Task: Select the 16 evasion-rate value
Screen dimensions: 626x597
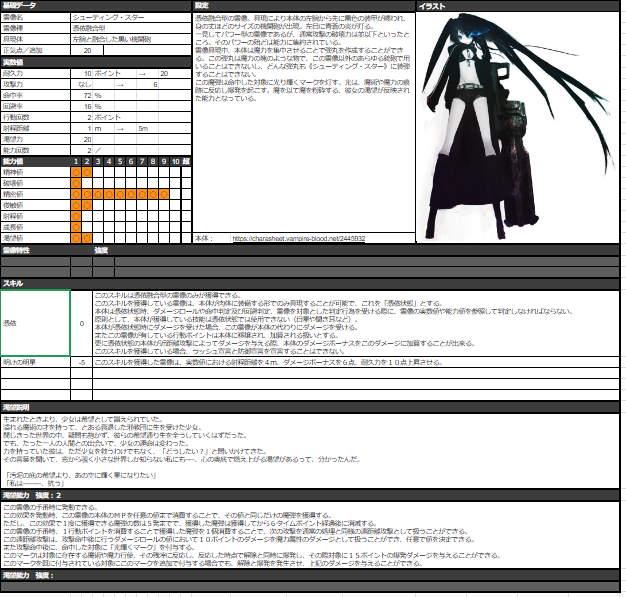Action: (82, 106)
